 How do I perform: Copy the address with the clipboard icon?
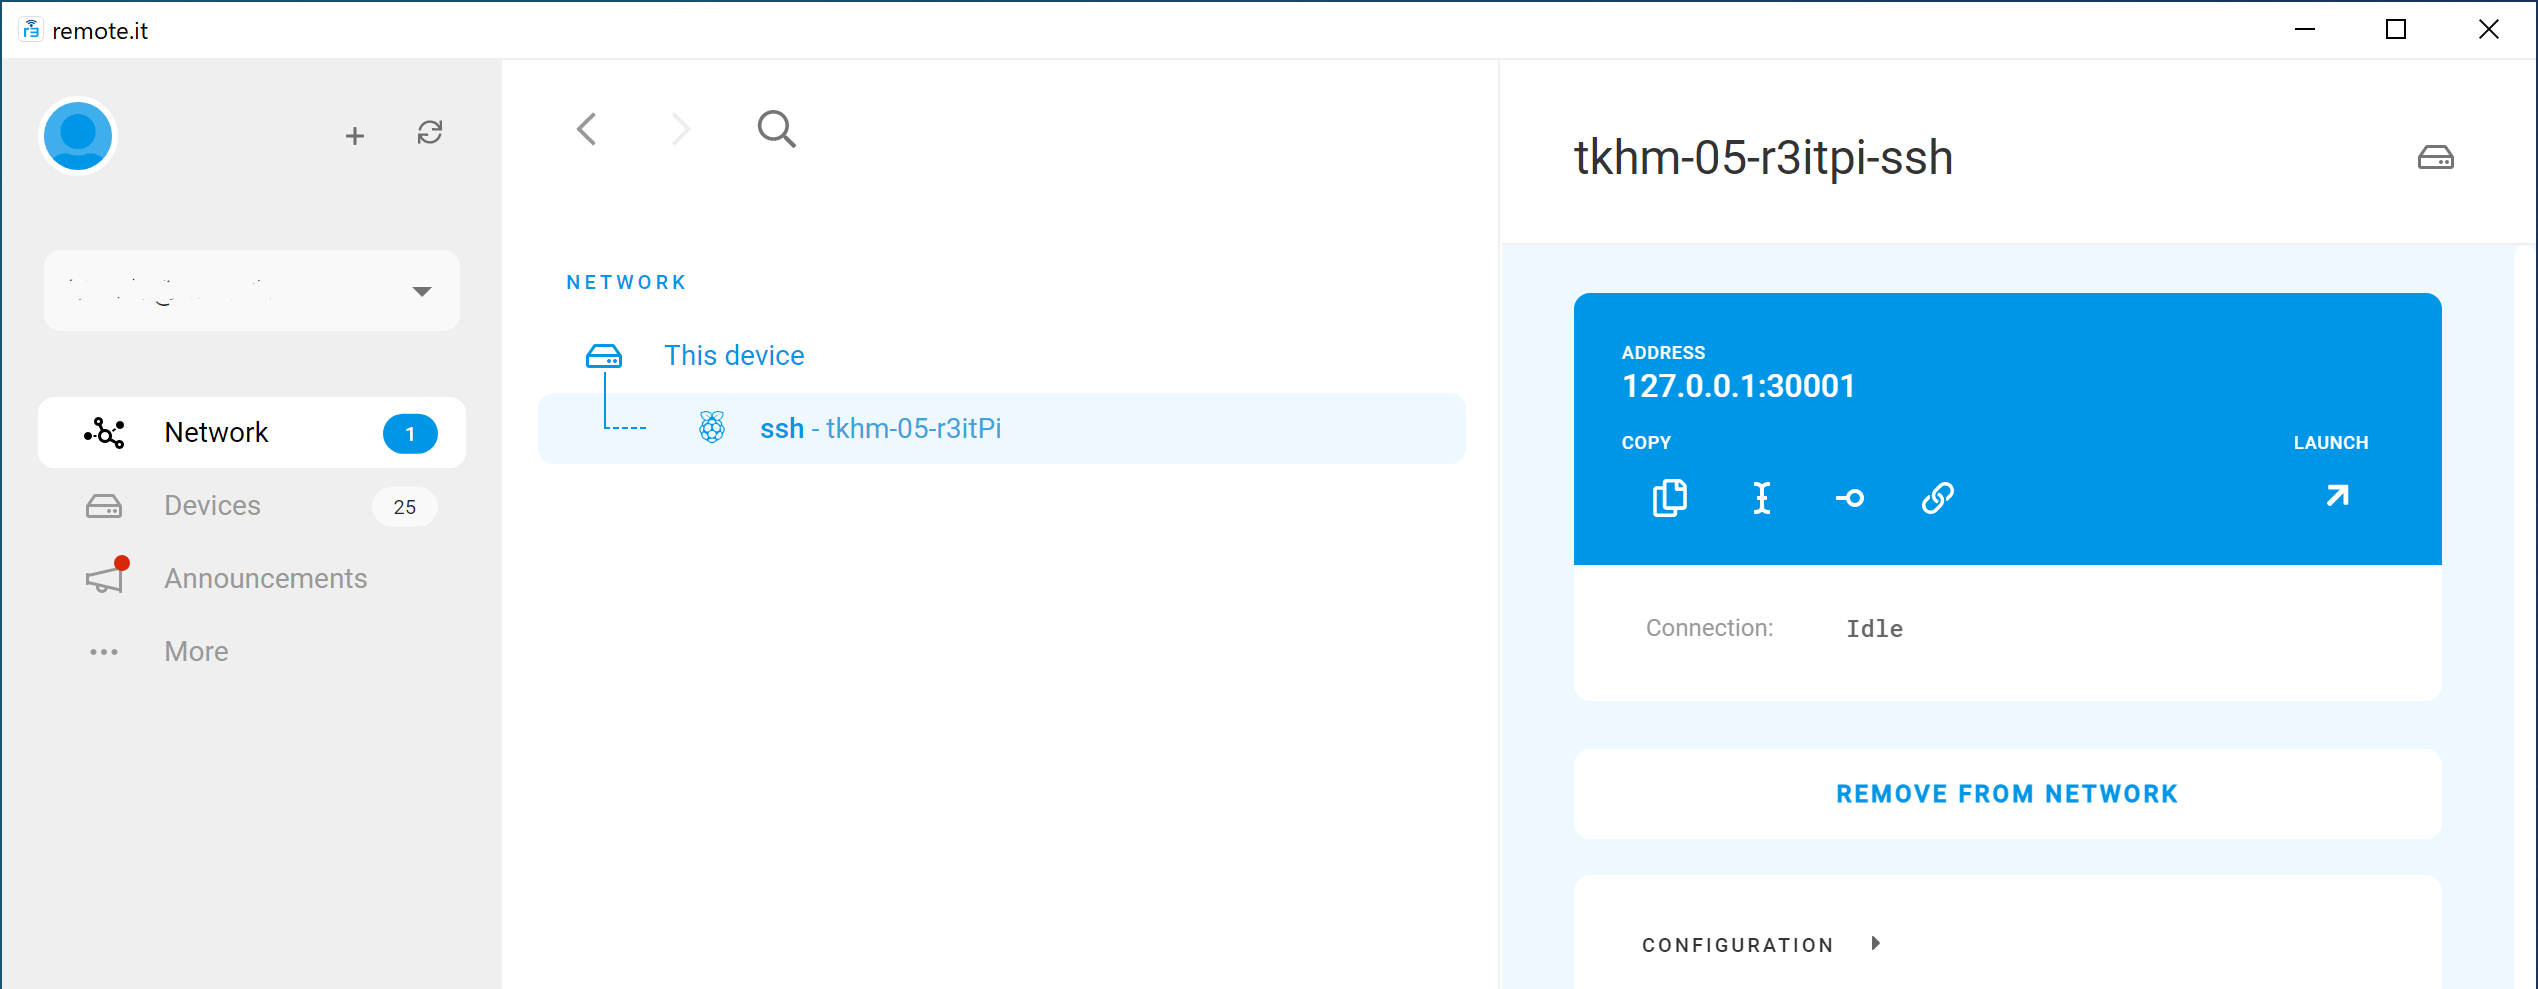click(1670, 498)
